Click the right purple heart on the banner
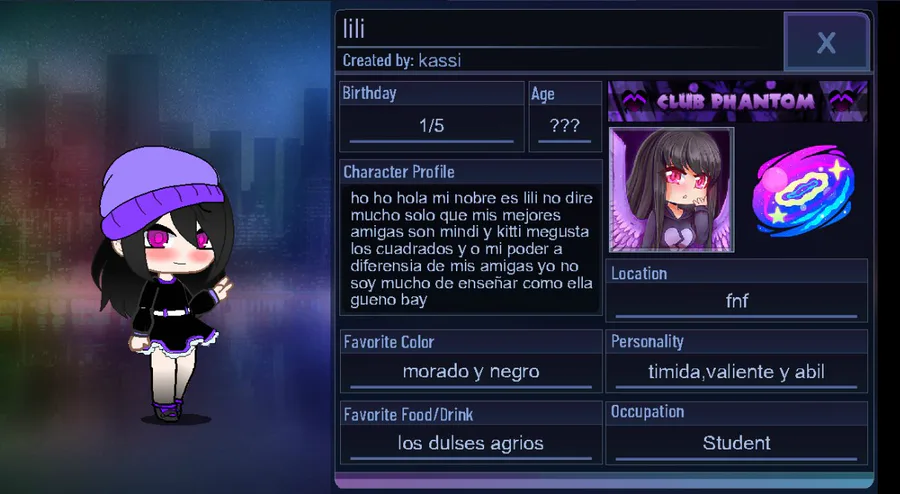Screen dimensions: 900x494 841,102
